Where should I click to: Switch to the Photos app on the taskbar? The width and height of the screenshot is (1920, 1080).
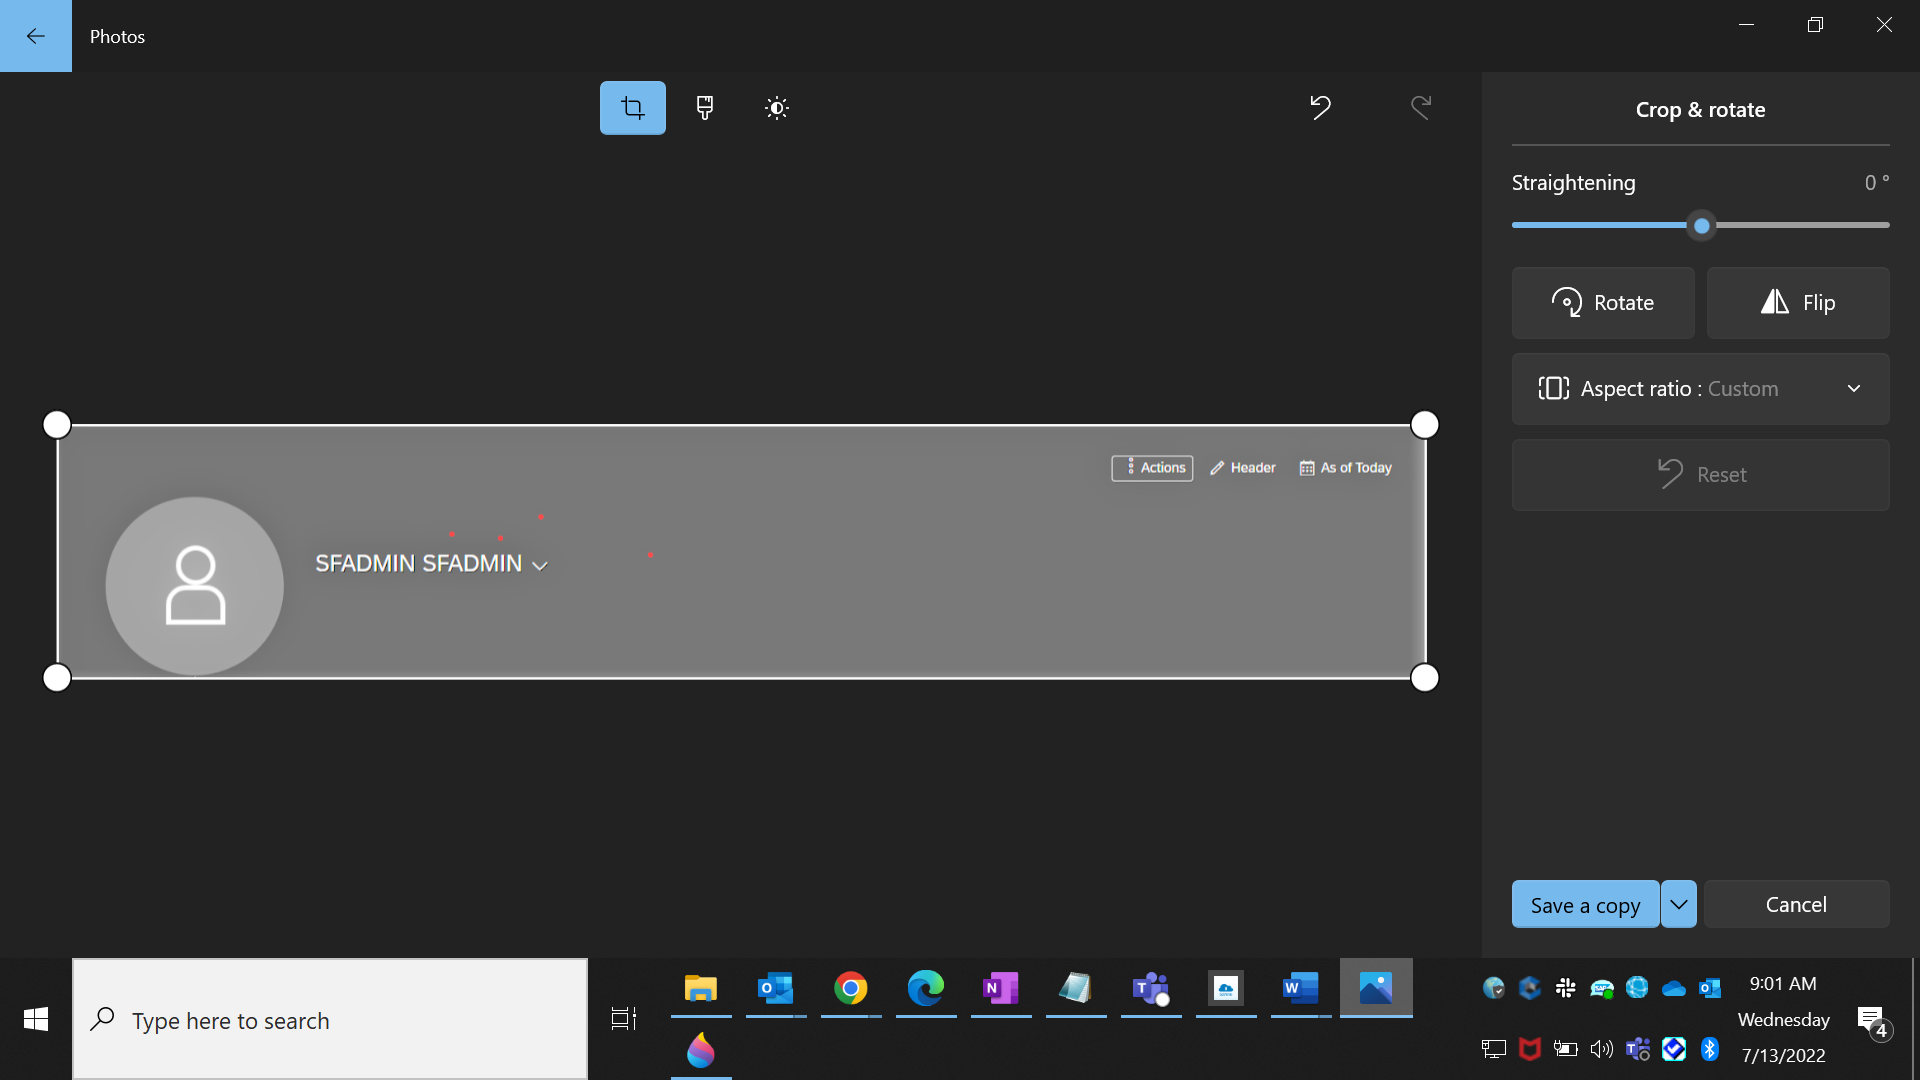[x=1376, y=988]
